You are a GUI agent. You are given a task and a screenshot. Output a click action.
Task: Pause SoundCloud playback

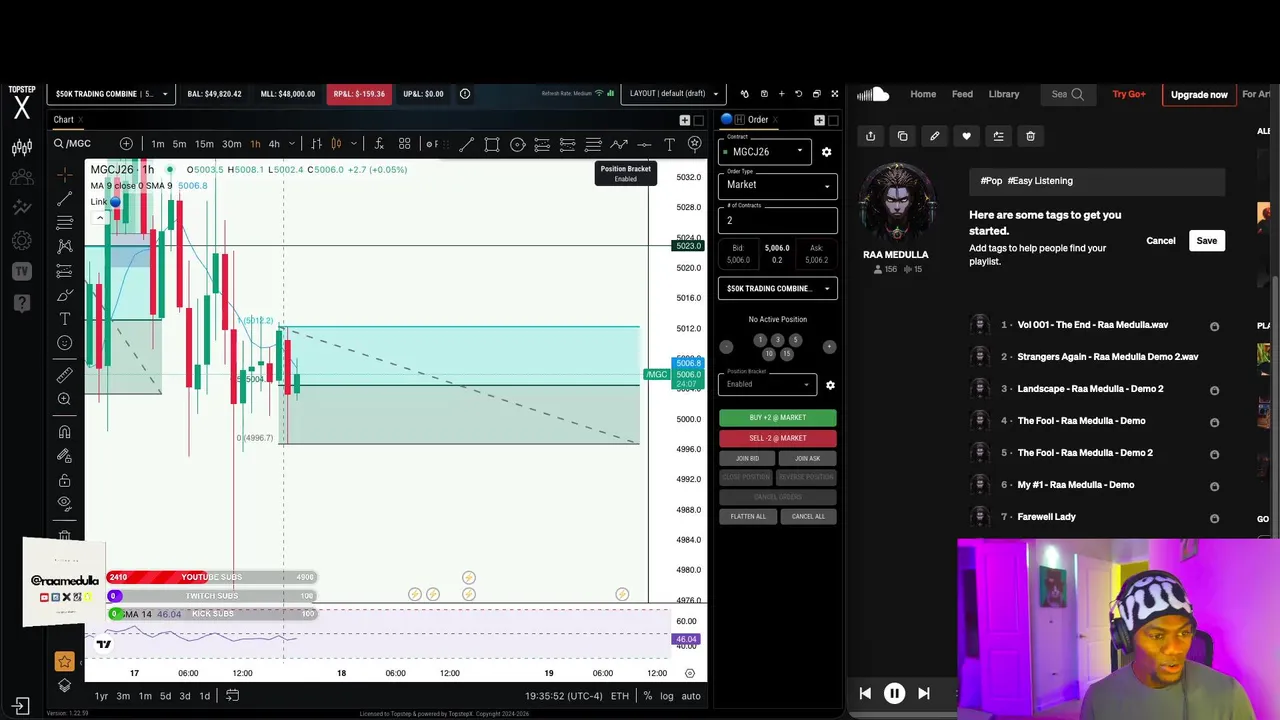pyautogui.click(x=894, y=693)
